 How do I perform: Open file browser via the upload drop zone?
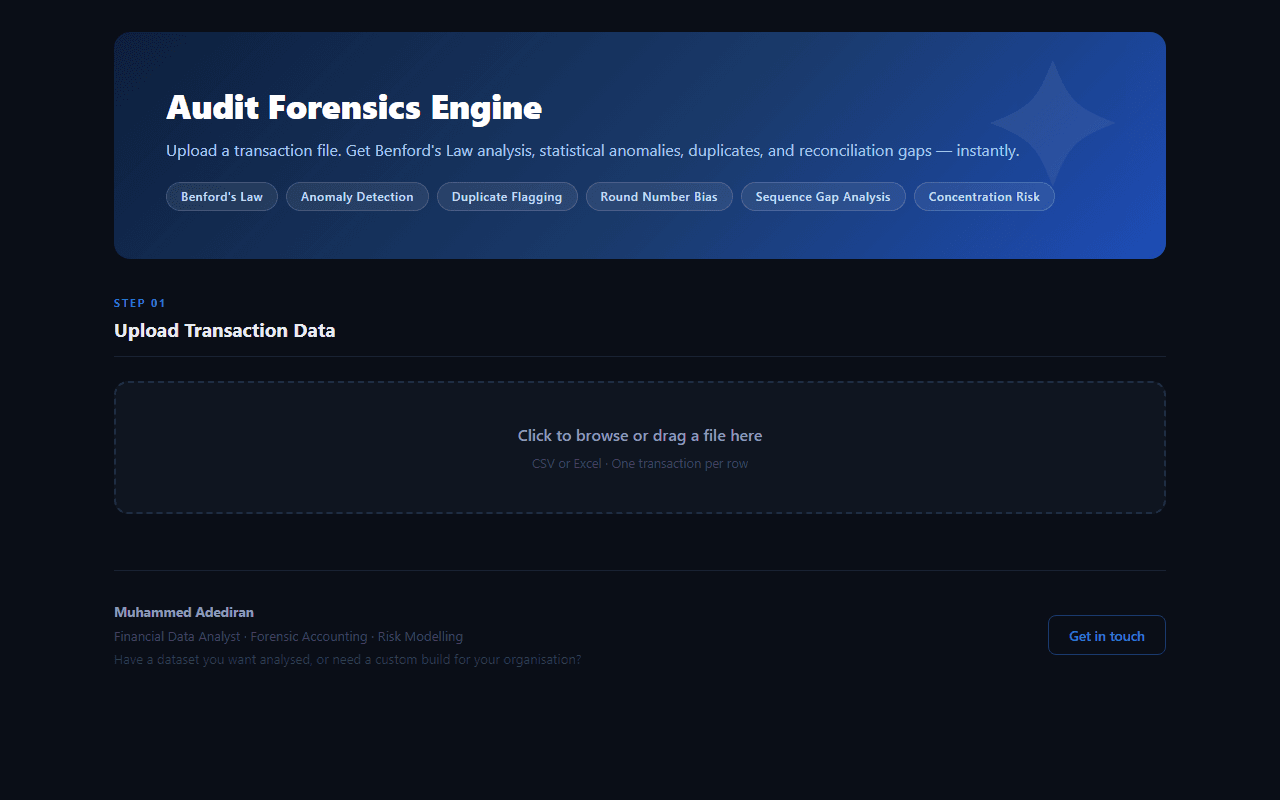tap(640, 448)
